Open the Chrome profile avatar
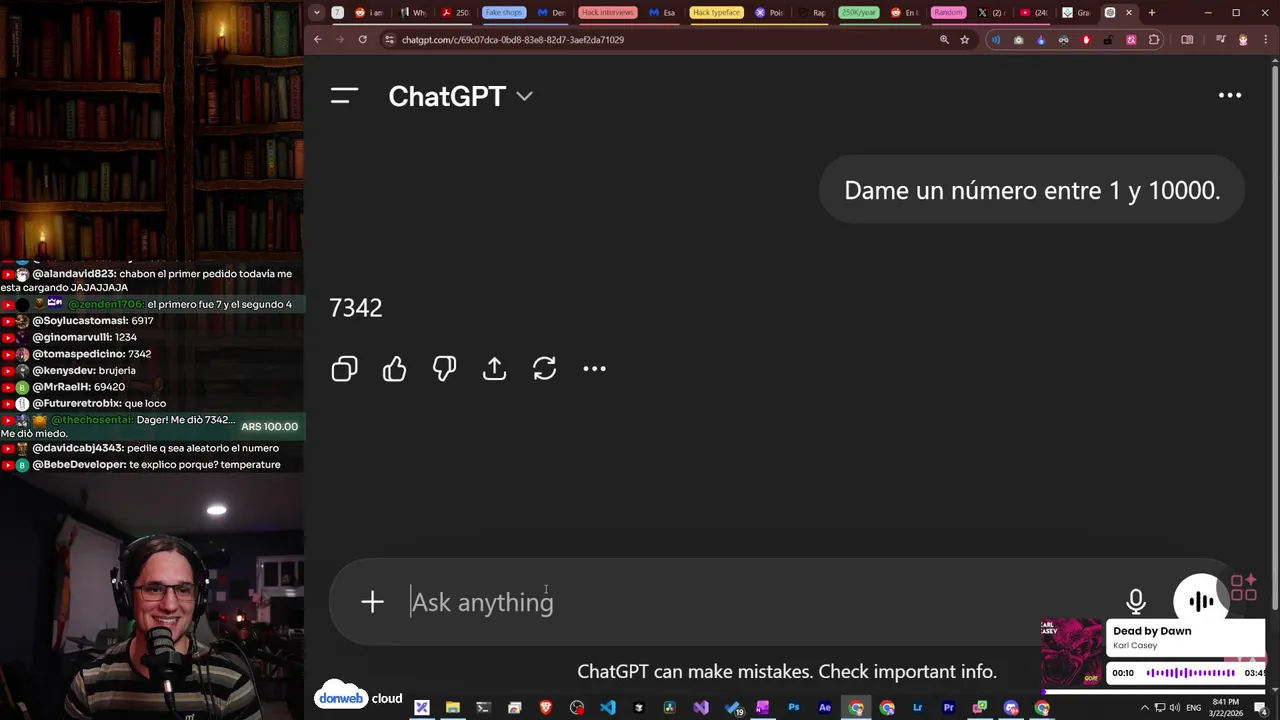This screenshot has height=720, width=1280. [1243, 40]
